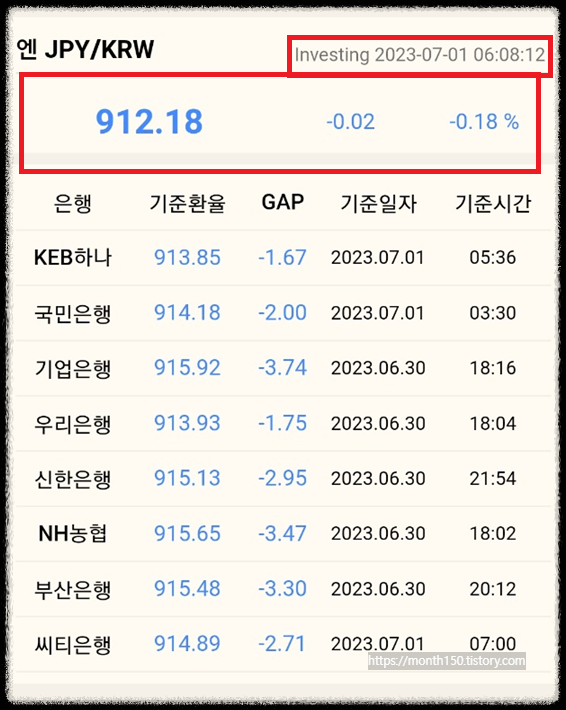
Task: Select the NH농협 bank name
Action: (x=73, y=534)
